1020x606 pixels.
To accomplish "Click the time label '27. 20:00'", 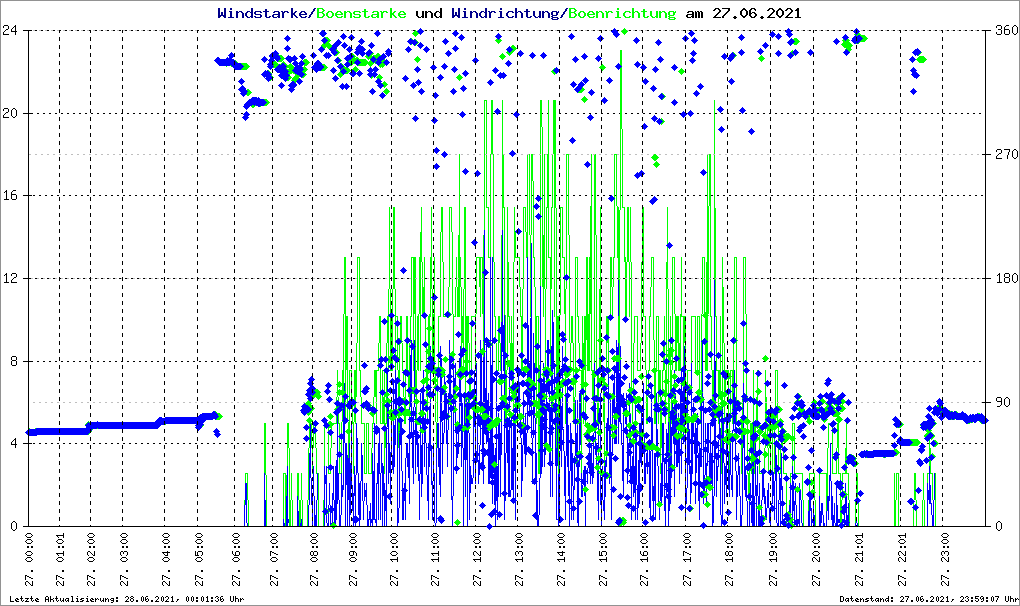I will [x=816, y=559].
